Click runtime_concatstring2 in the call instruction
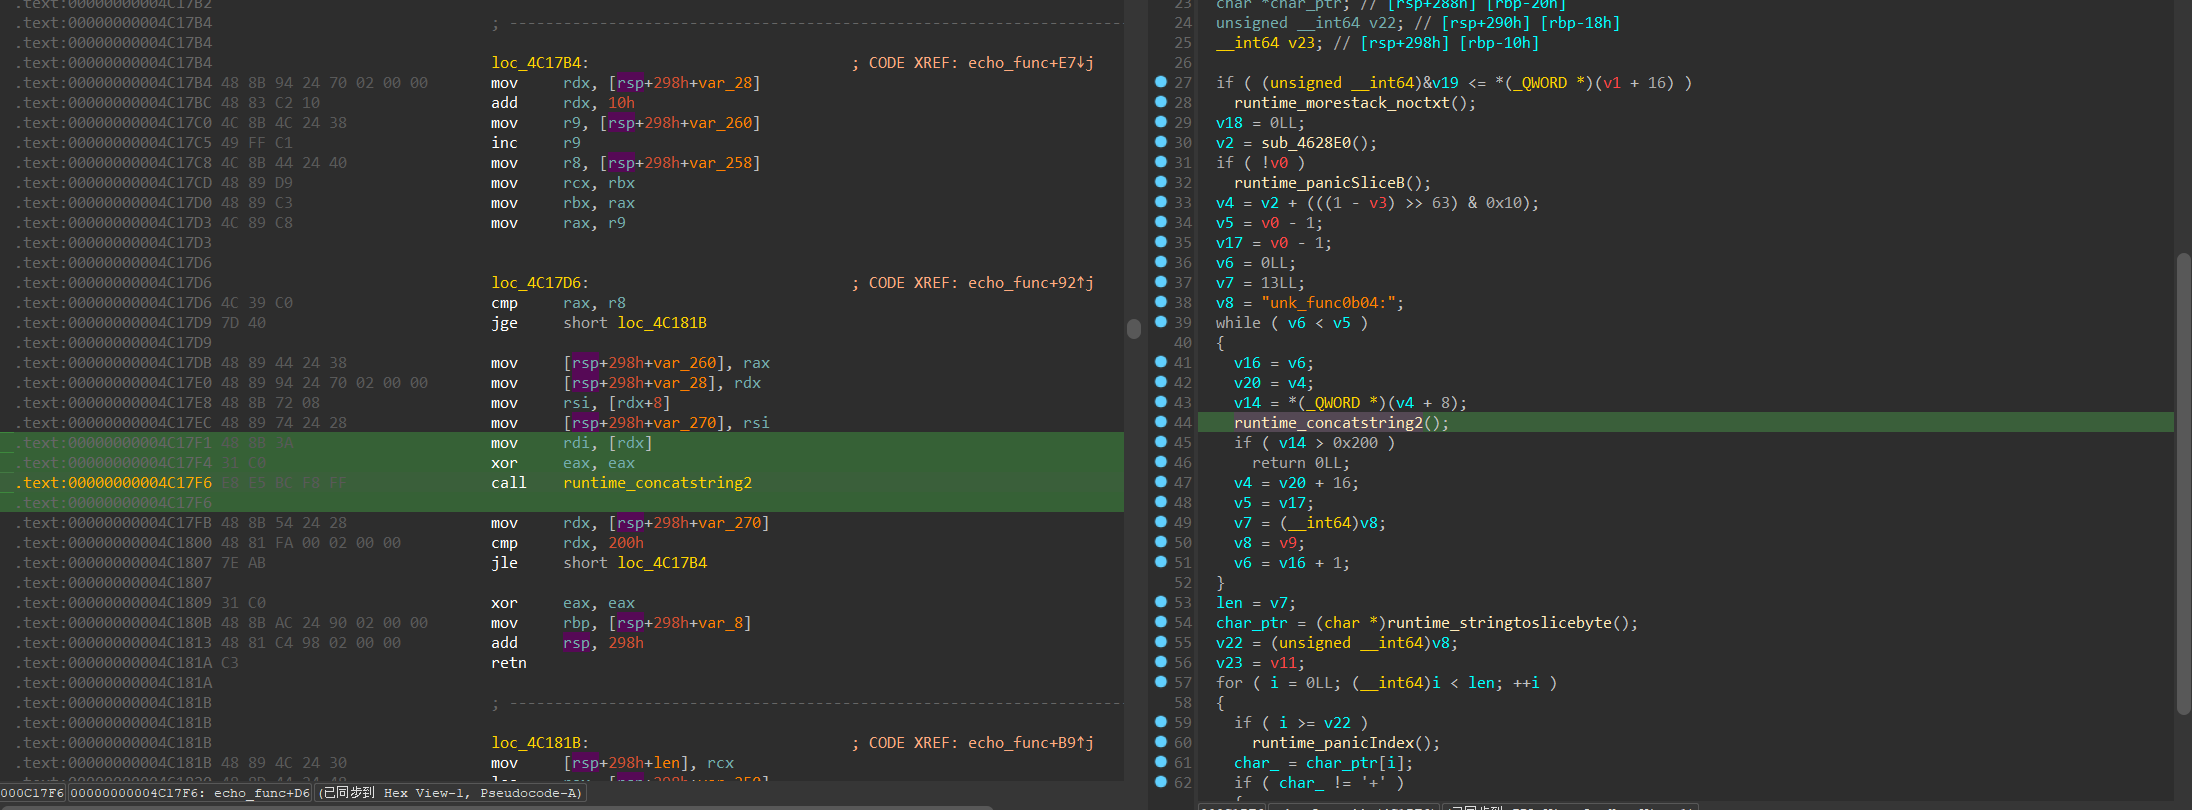 657,483
